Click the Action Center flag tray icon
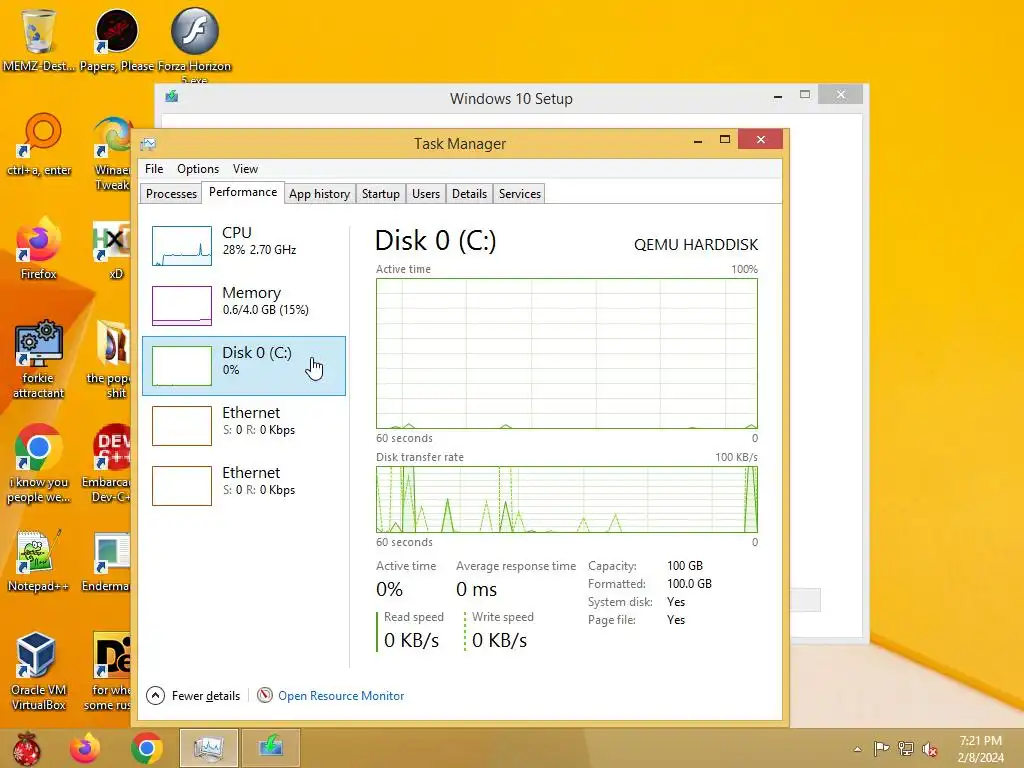1024x768 pixels. click(x=882, y=748)
